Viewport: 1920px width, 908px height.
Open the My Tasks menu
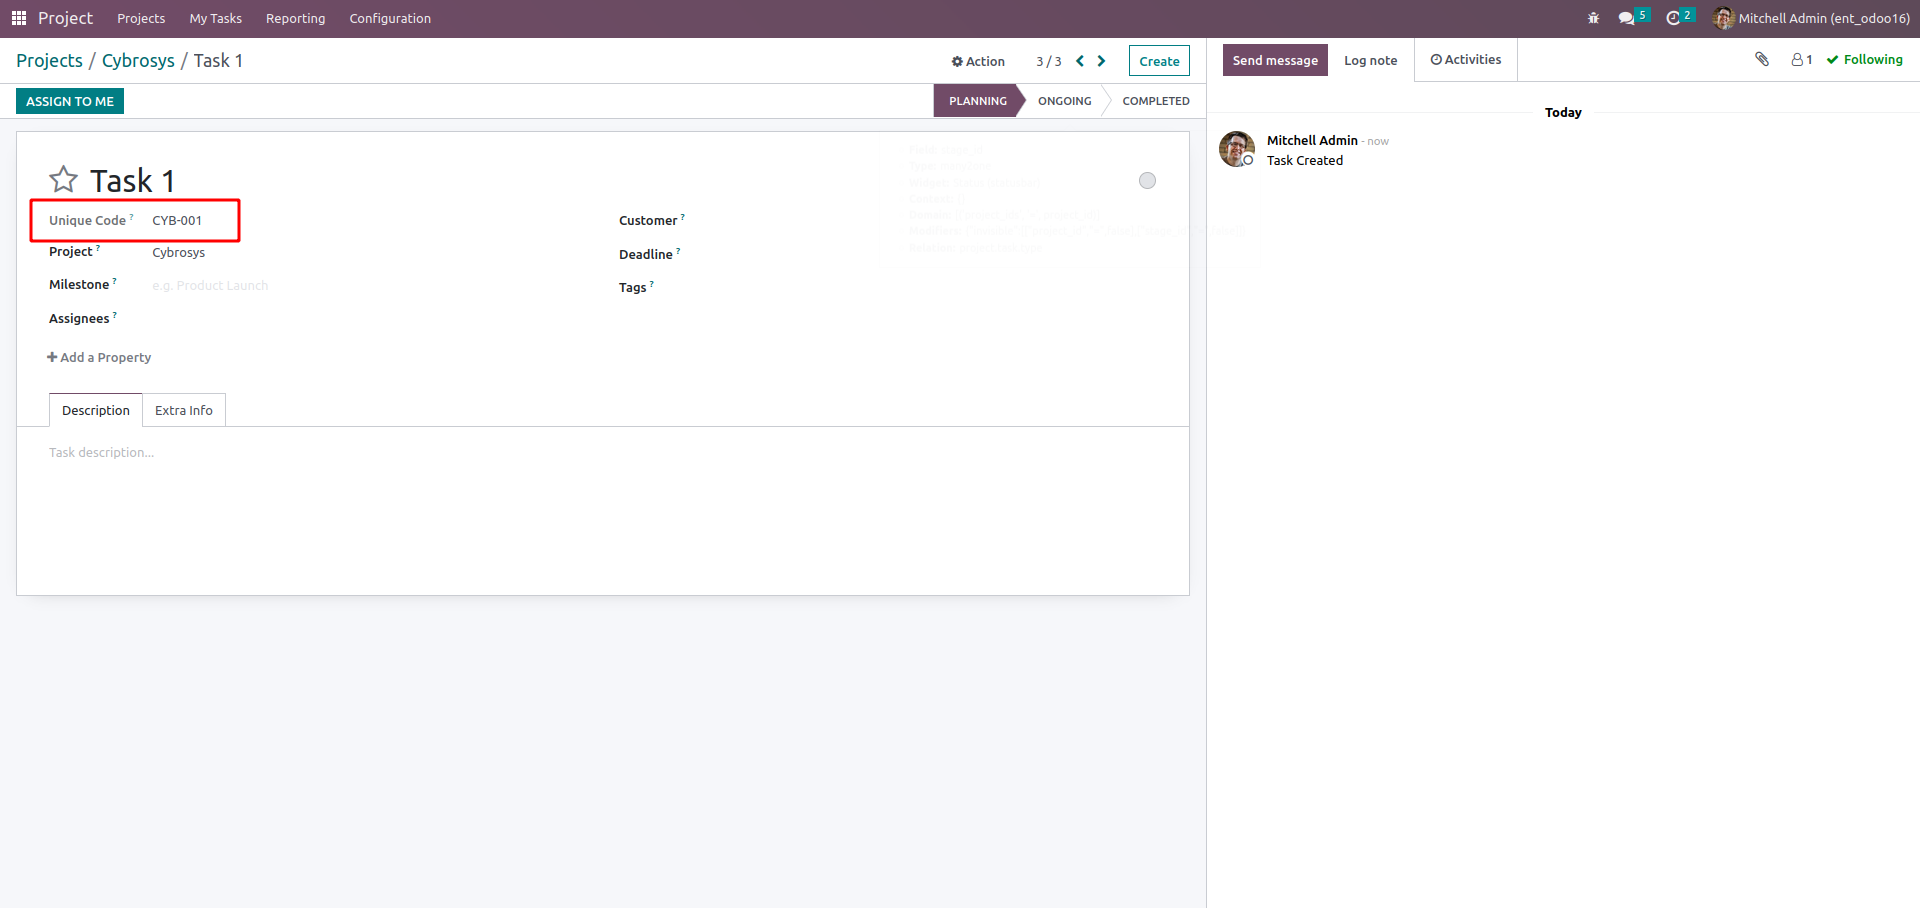pyautogui.click(x=216, y=18)
